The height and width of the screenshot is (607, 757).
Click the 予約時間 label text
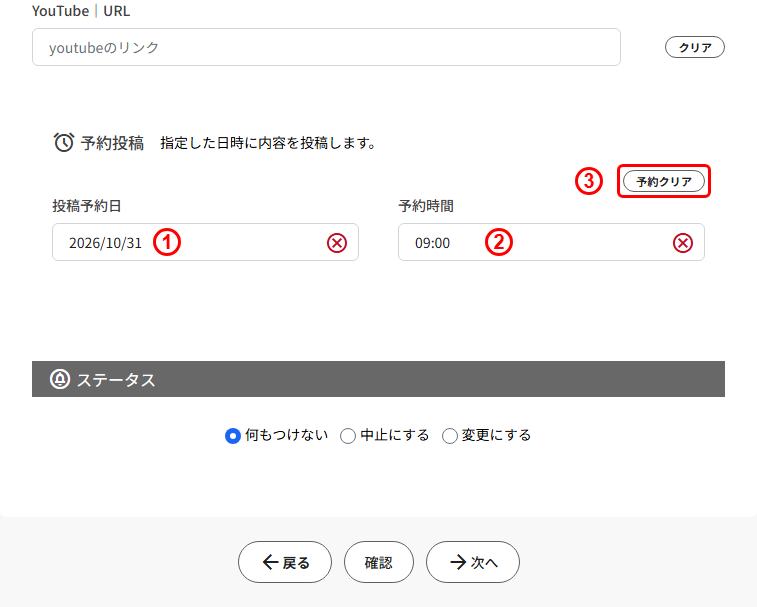pos(426,206)
